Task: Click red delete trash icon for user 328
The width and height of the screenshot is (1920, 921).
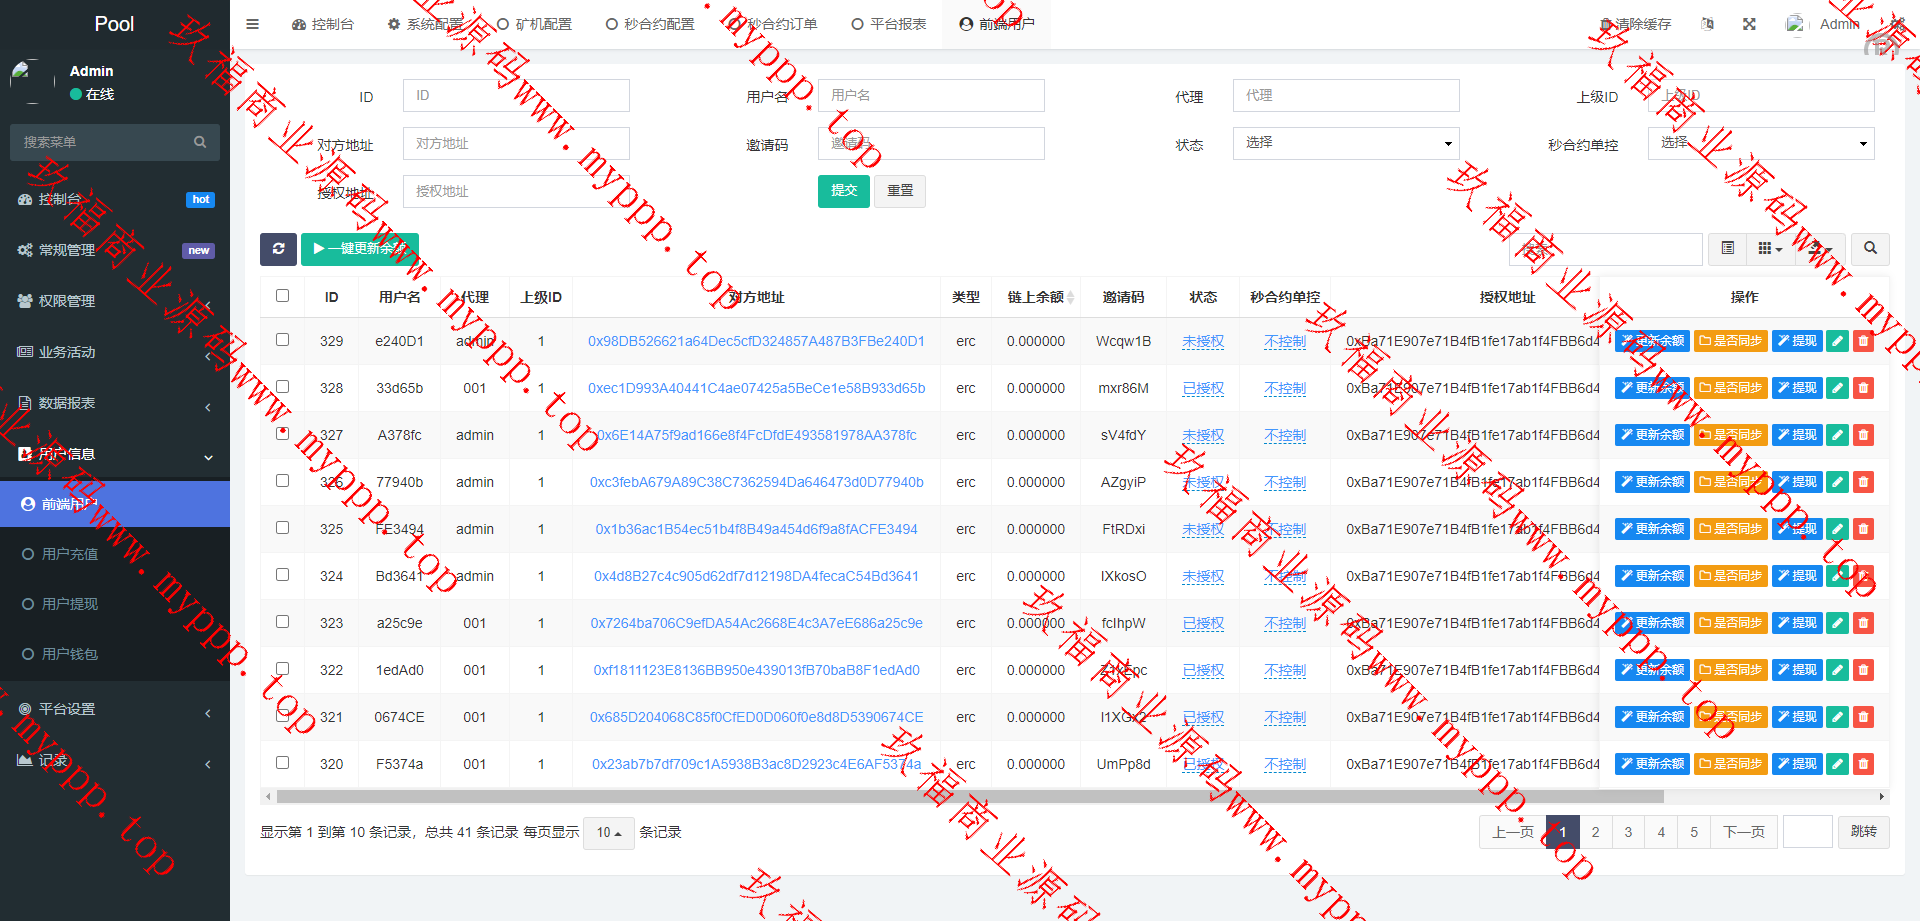Action: click(1863, 388)
